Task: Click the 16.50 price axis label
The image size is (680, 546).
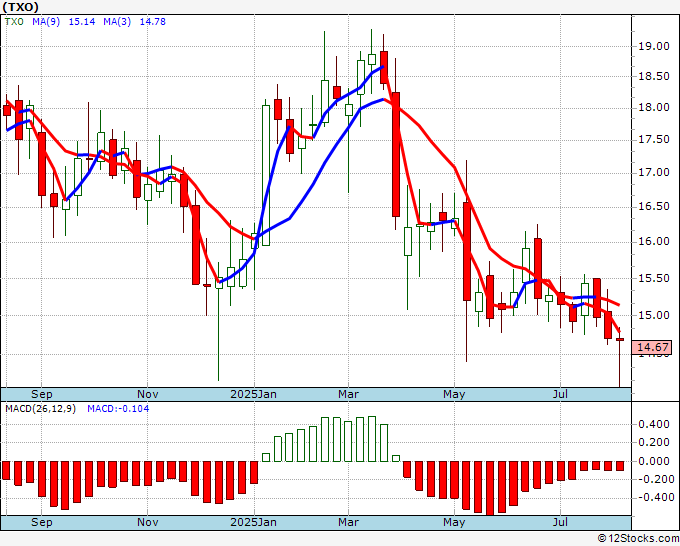Action: coord(654,206)
